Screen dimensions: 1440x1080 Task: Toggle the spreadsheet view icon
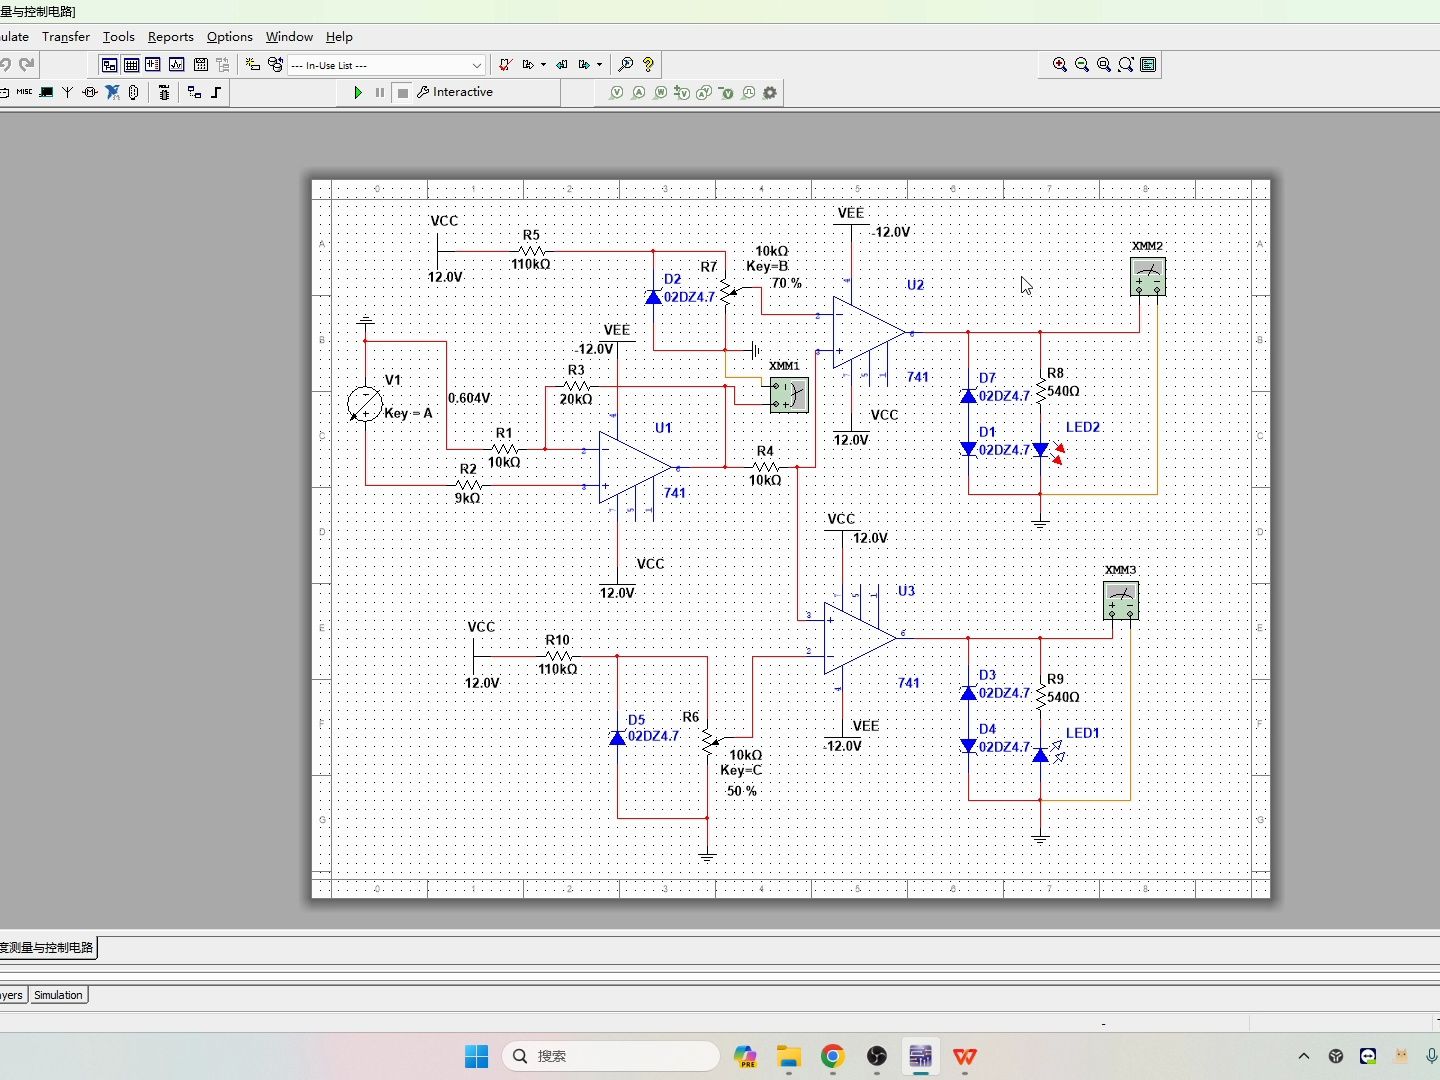[x=131, y=65]
